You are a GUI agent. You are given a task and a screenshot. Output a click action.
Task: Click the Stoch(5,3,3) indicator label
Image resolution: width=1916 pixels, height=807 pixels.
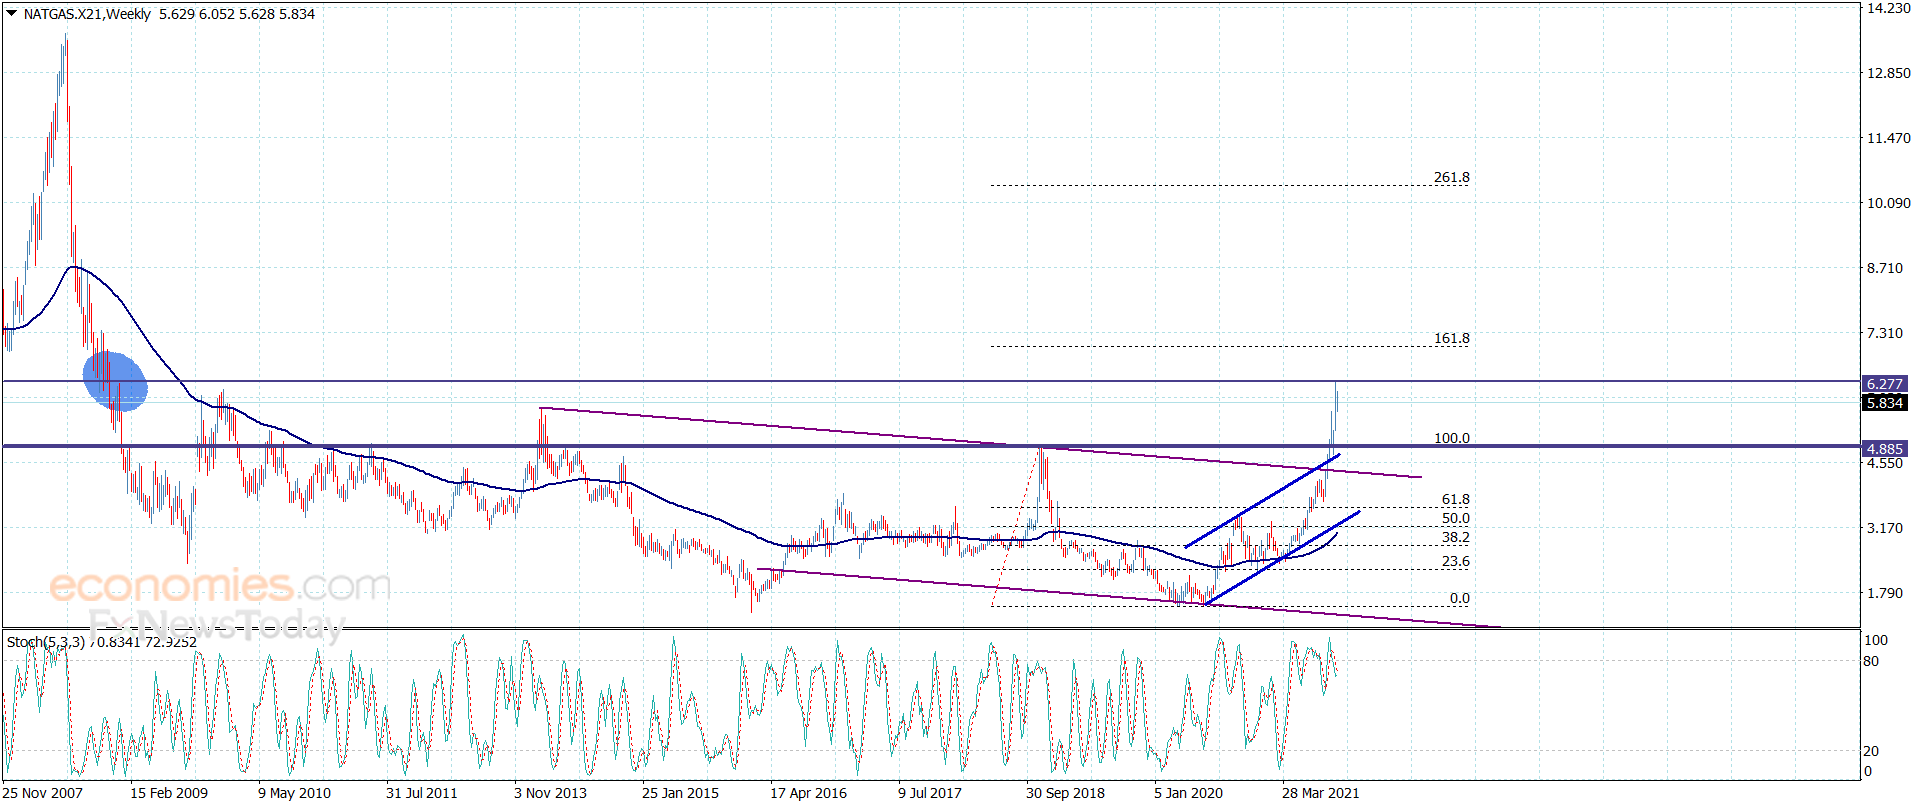(46, 642)
